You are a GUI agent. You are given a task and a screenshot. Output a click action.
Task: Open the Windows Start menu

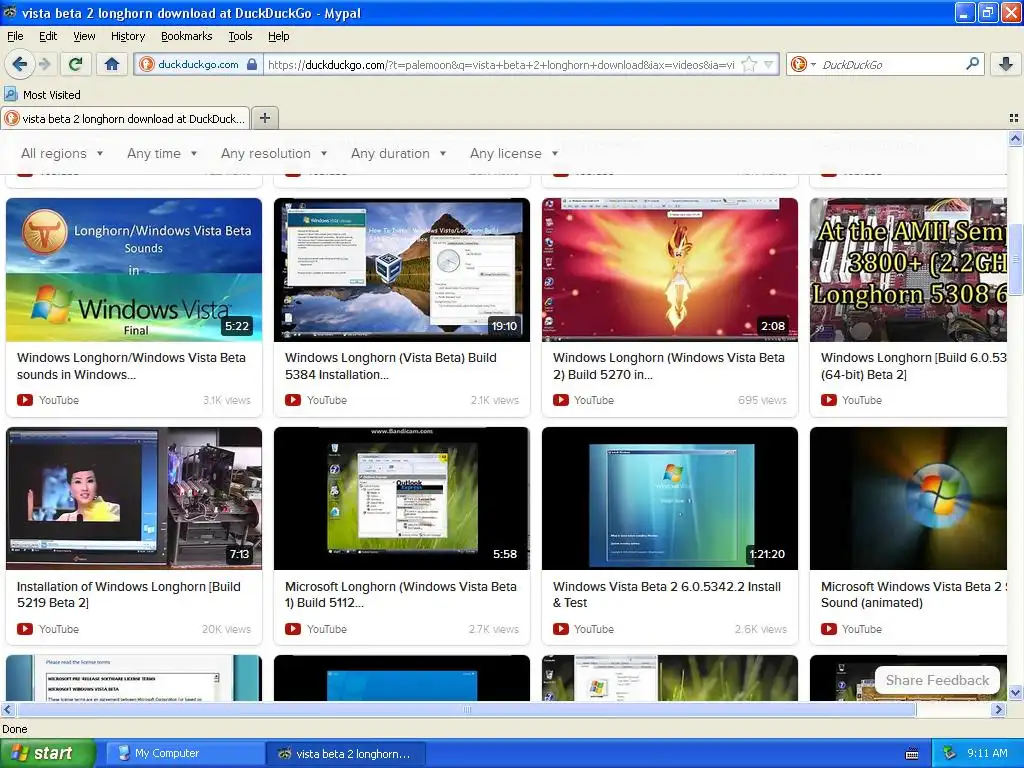pos(47,753)
